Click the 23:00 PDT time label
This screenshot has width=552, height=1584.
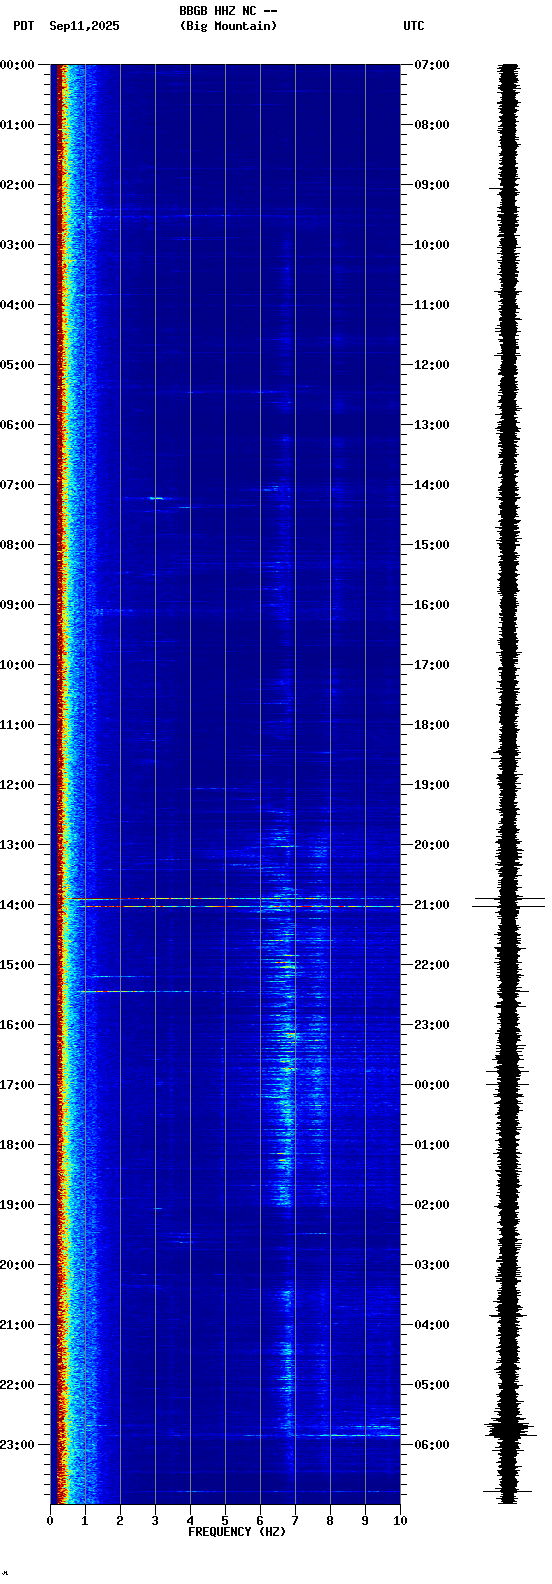pos(18,1445)
